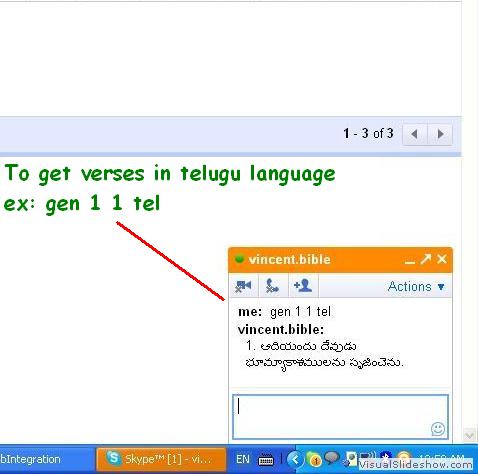
Task: Go to the newer messages page arrow
Action: pos(414,134)
